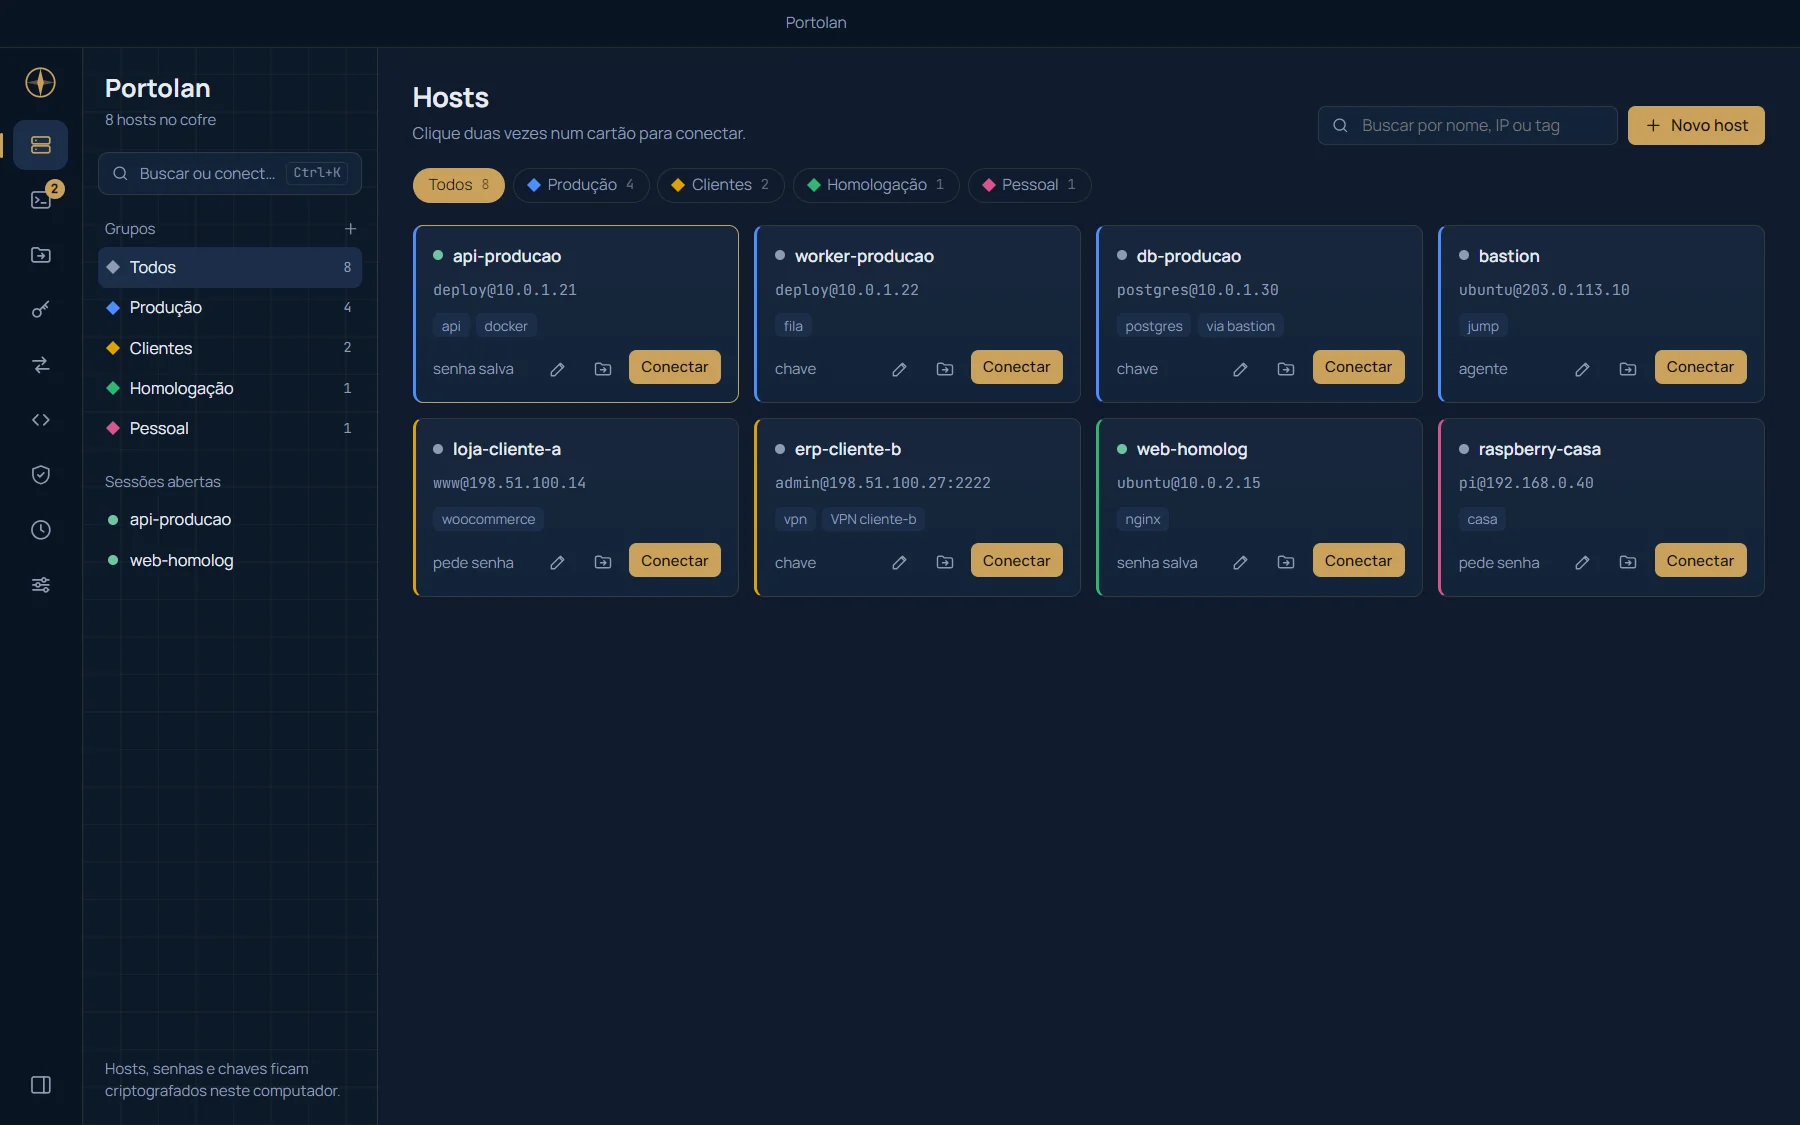
Task: Edit the db-producao host with the pencil icon
Action: (1240, 369)
